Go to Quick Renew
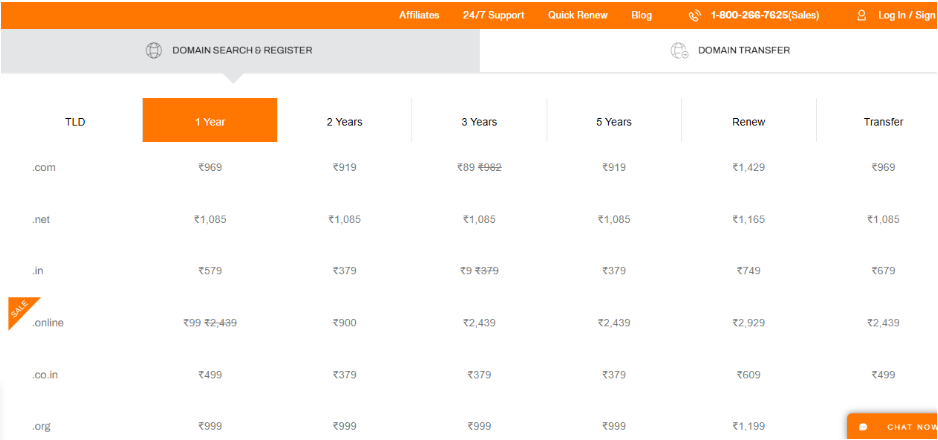Screen dimensions: 938x440 (x=578, y=16)
